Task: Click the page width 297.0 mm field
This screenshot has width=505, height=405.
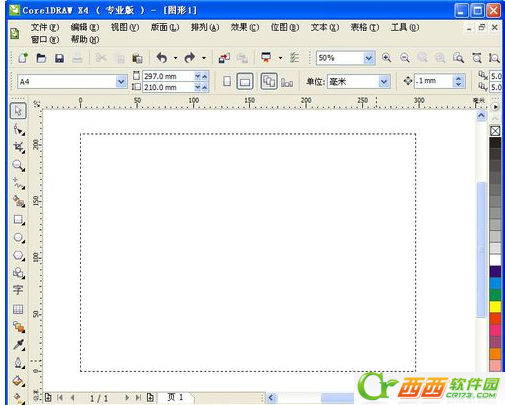Action: click(x=168, y=76)
